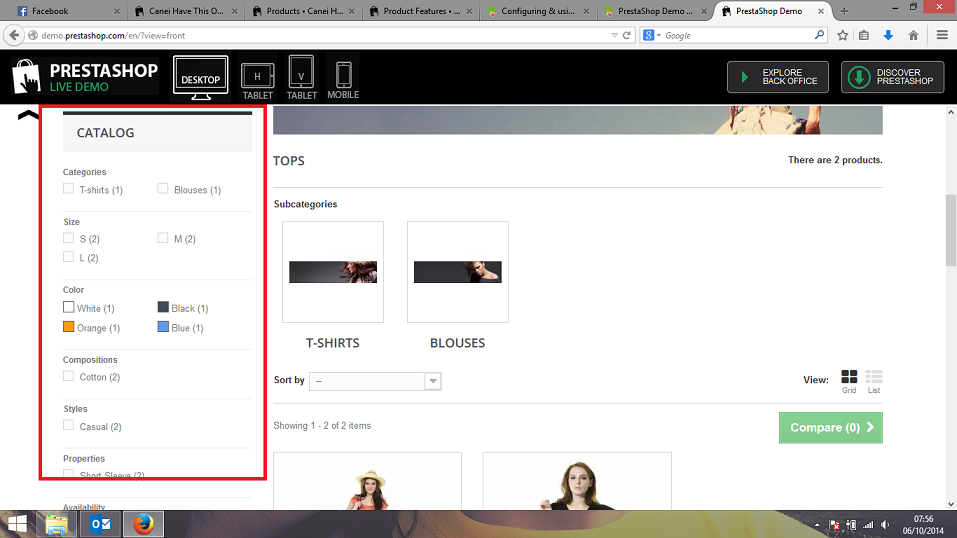Bookmark this page with star icon
The width and height of the screenshot is (957, 538).
843,35
